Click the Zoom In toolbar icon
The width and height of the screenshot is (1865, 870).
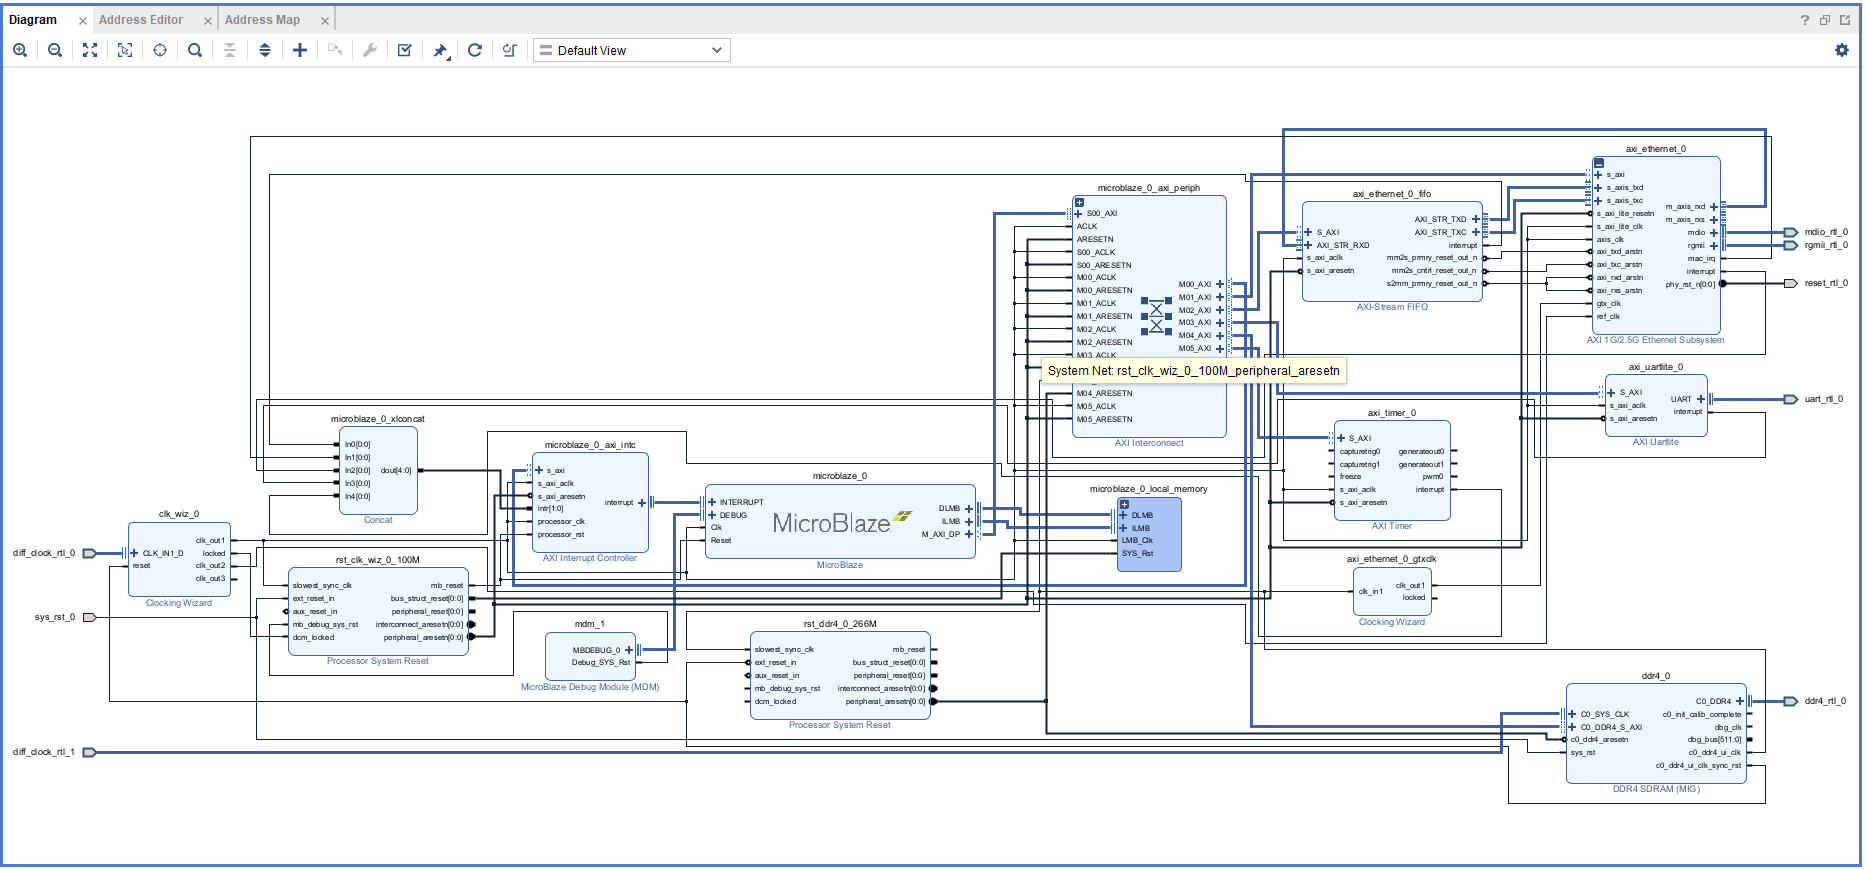(20, 50)
